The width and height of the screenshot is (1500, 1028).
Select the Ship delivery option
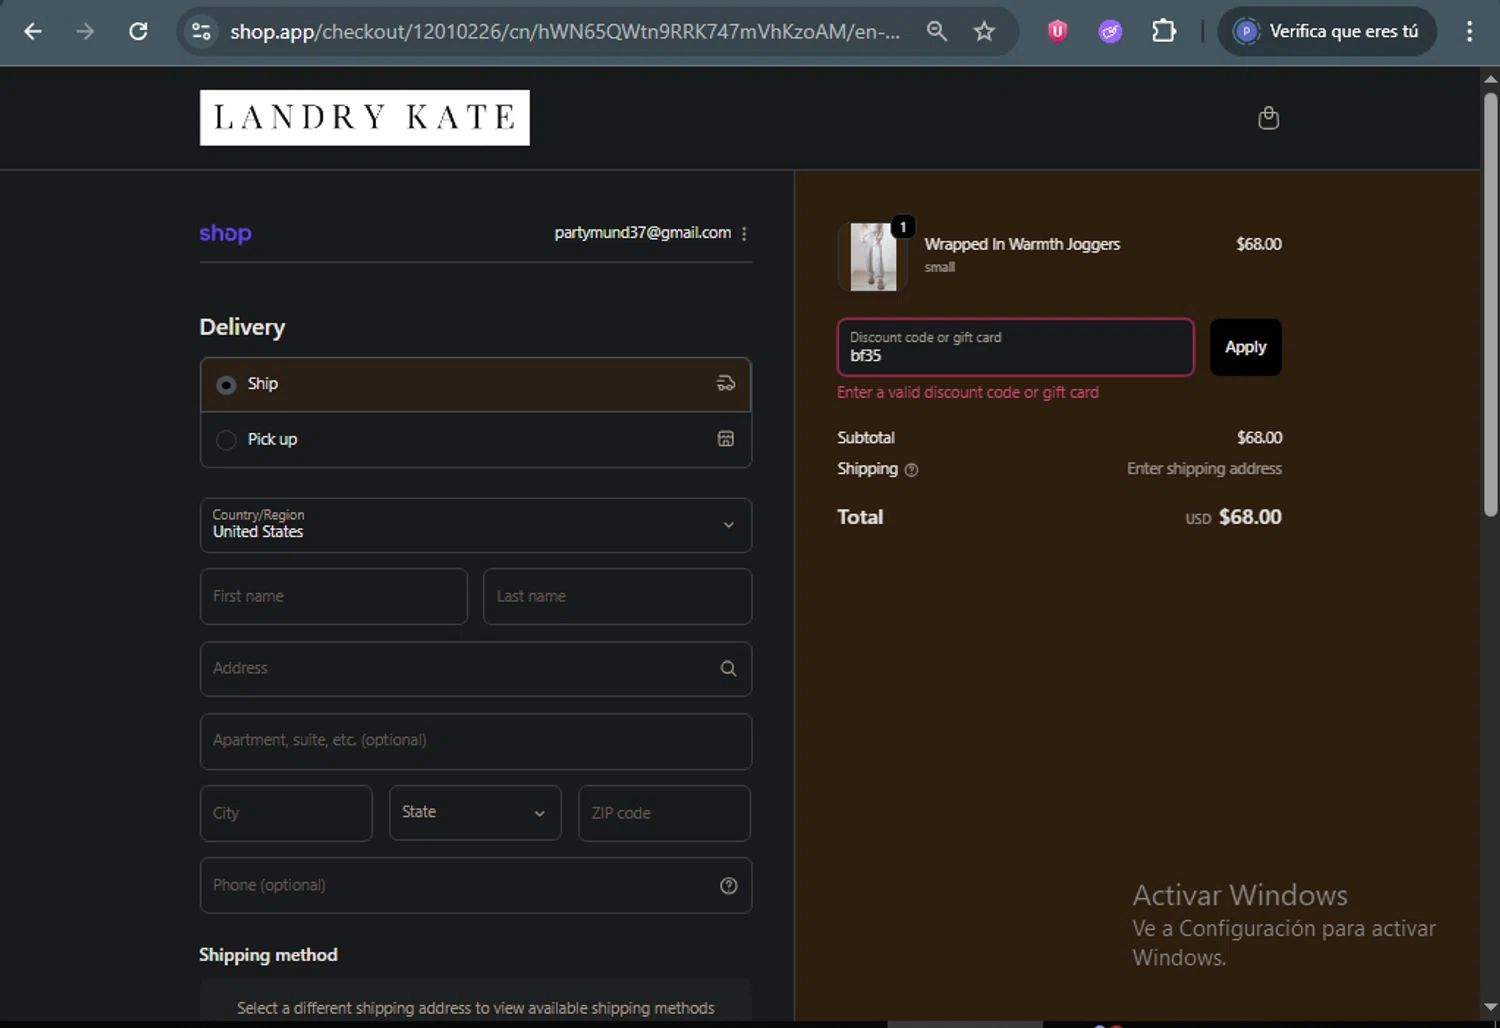coord(476,384)
